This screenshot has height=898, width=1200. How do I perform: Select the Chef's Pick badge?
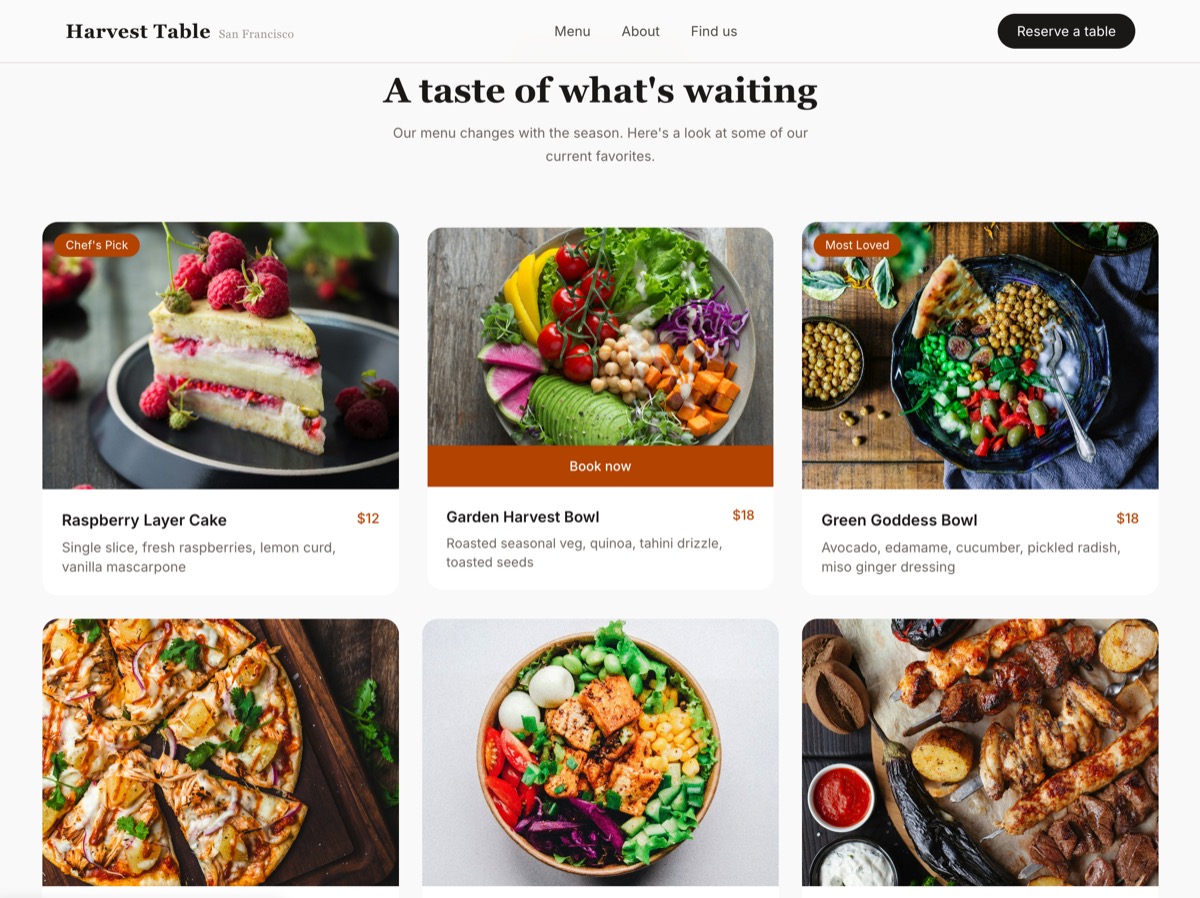[x=97, y=245]
